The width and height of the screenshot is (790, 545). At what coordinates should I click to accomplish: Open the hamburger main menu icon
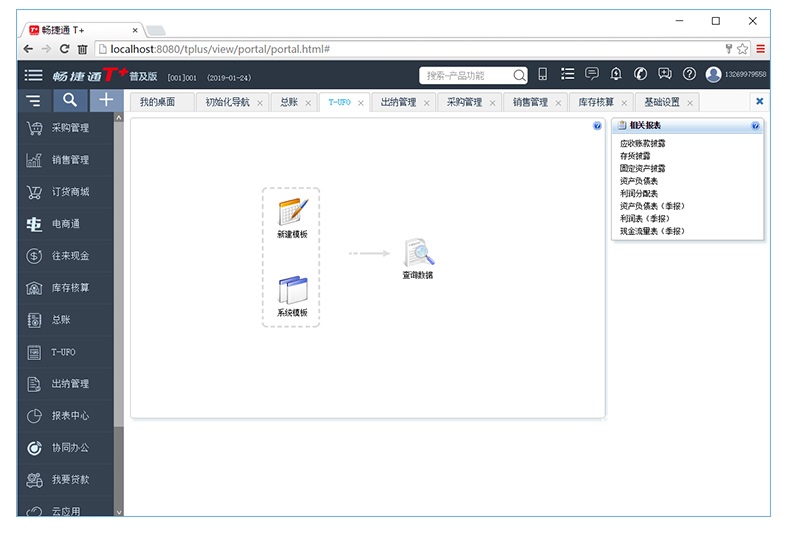(x=34, y=75)
